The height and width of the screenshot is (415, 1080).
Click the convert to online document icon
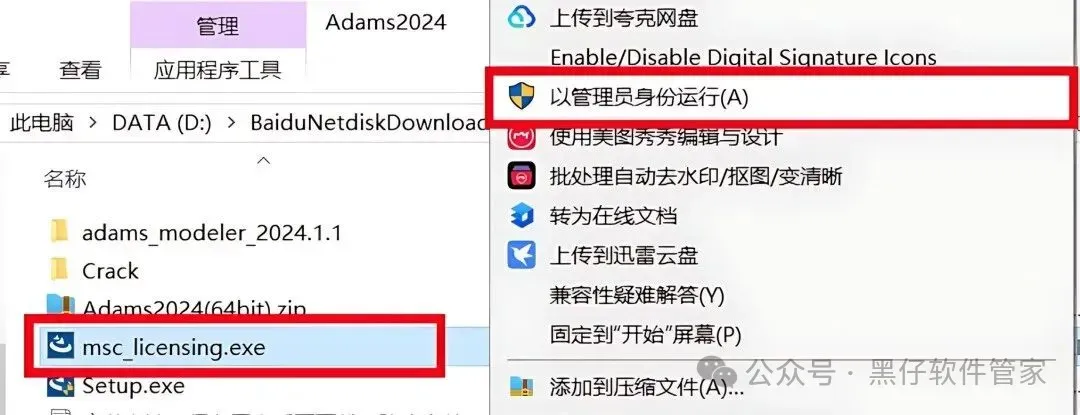tap(521, 216)
